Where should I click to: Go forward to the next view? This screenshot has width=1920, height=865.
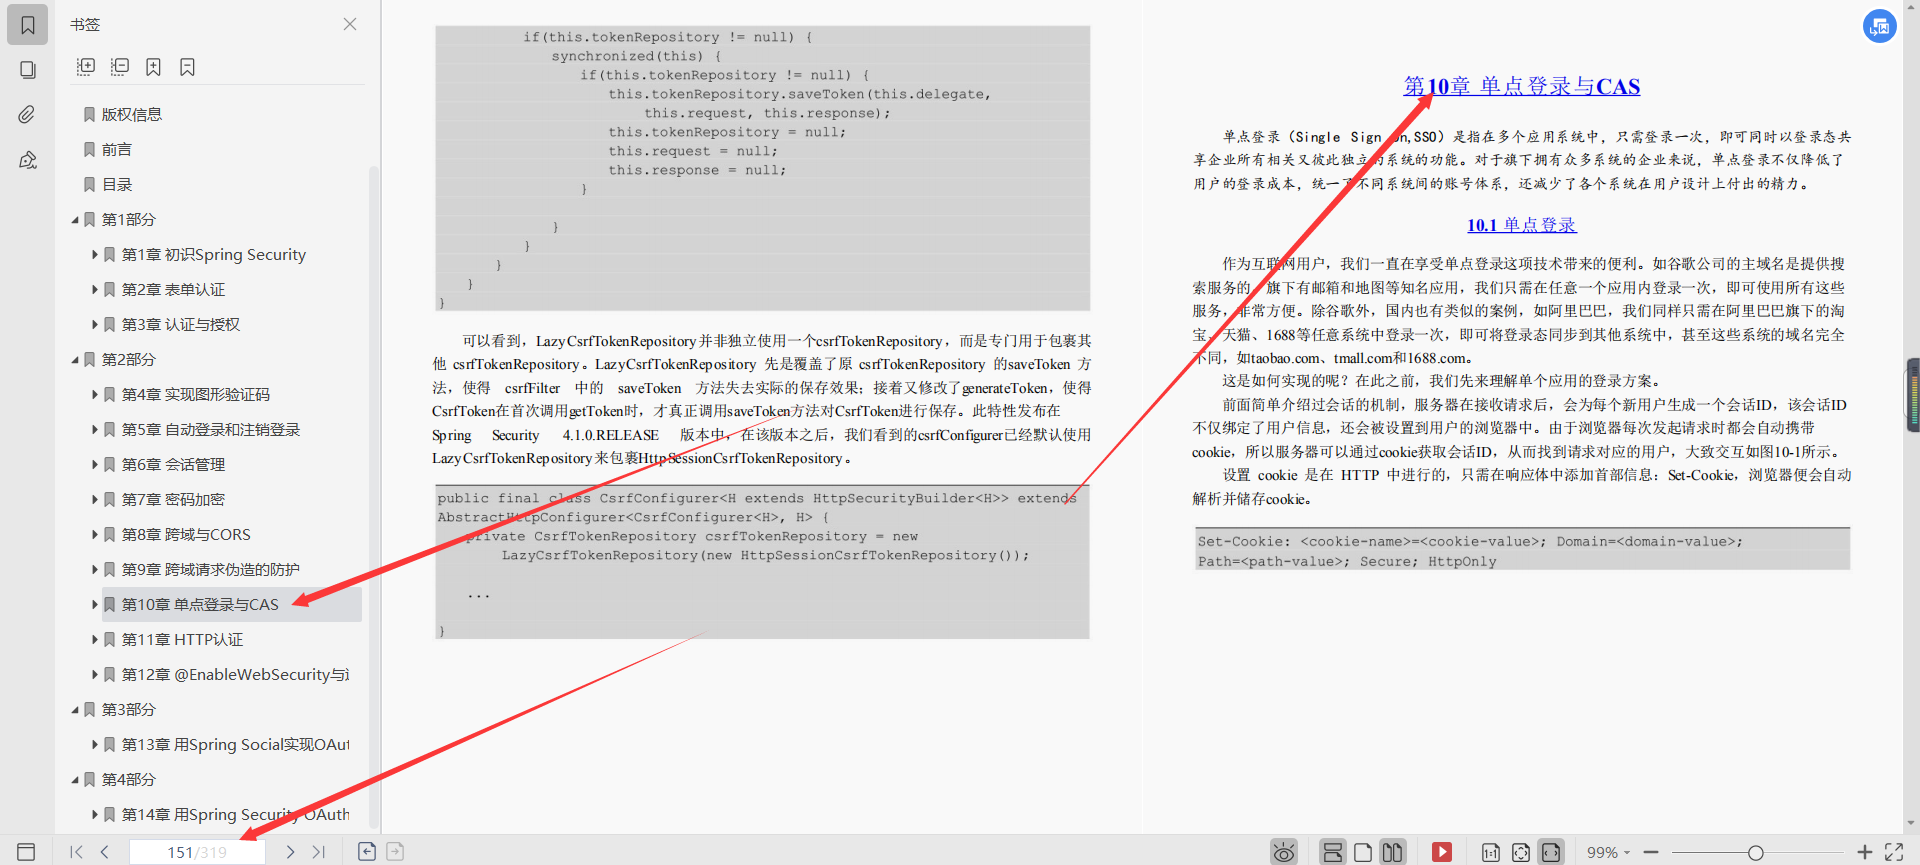(x=395, y=851)
